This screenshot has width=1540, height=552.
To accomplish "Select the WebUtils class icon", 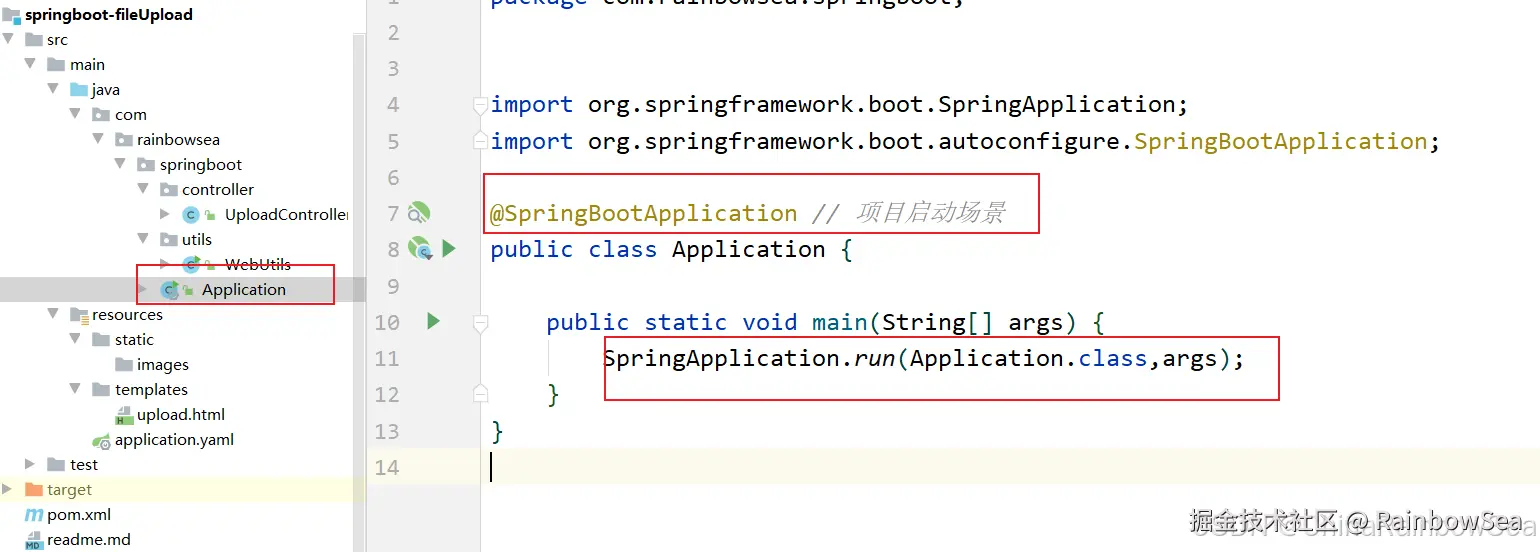I will coord(191,265).
